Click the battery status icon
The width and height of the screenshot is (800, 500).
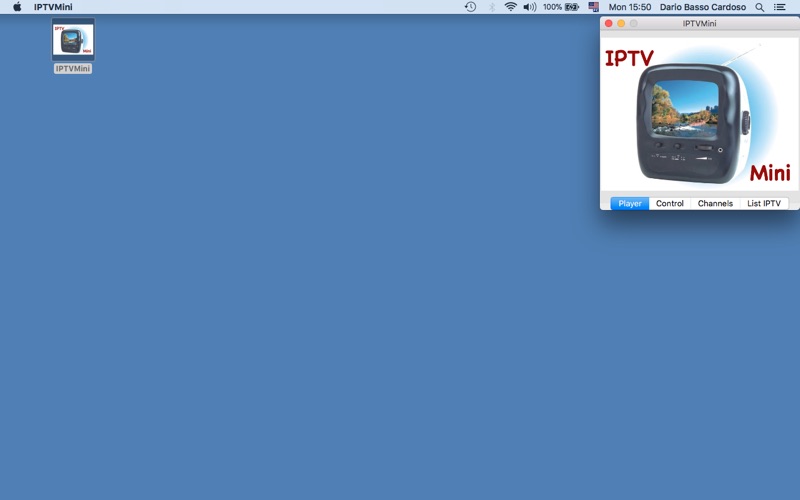pyautogui.click(x=572, y=7)
